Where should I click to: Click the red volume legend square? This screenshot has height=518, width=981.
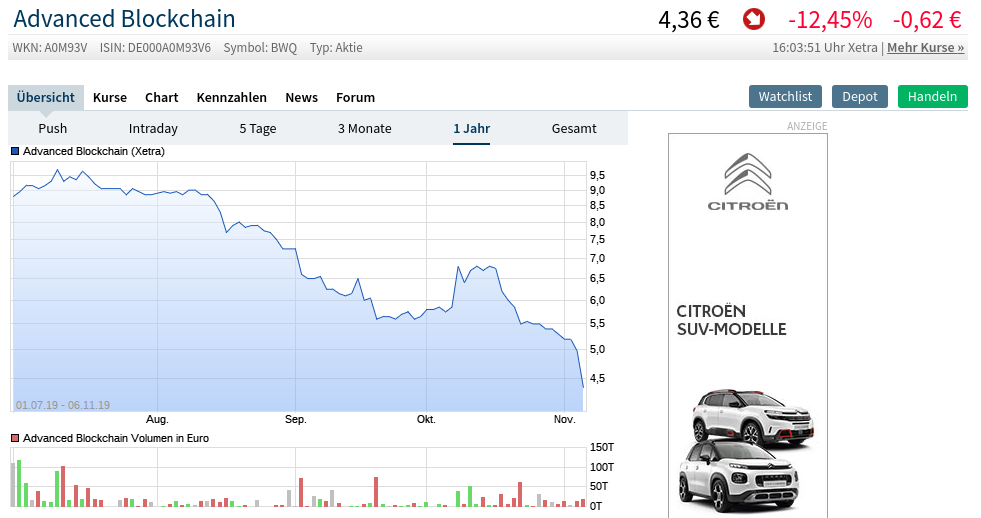(15, 439)
